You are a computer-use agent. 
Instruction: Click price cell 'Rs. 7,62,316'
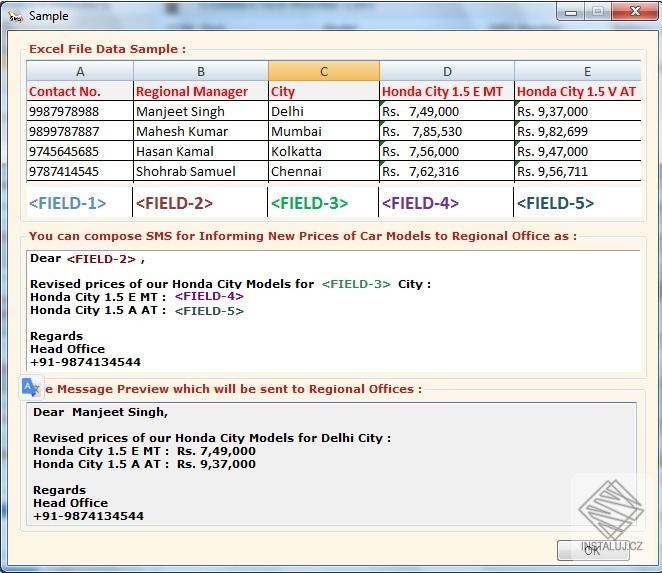coord(447,171)
